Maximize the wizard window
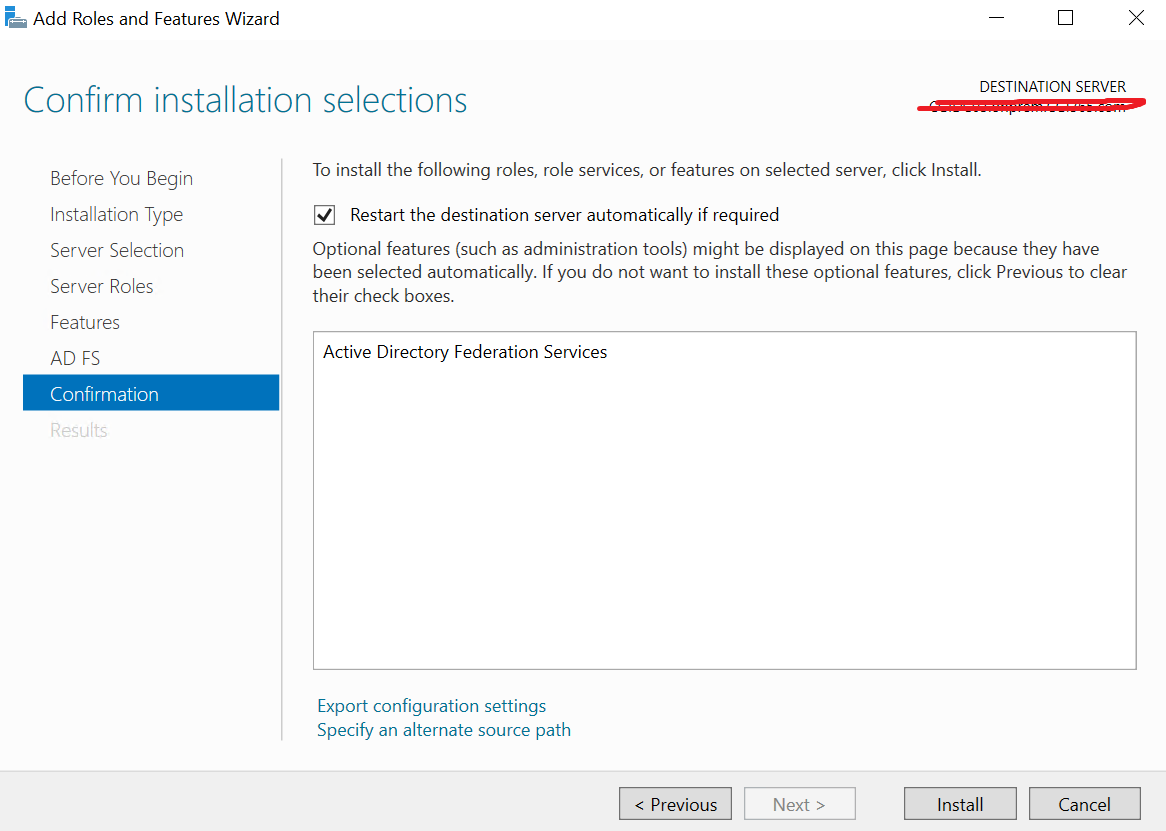Image resolution: width=1166 pixels, height=831 pixels. [x=1066, y=18]
